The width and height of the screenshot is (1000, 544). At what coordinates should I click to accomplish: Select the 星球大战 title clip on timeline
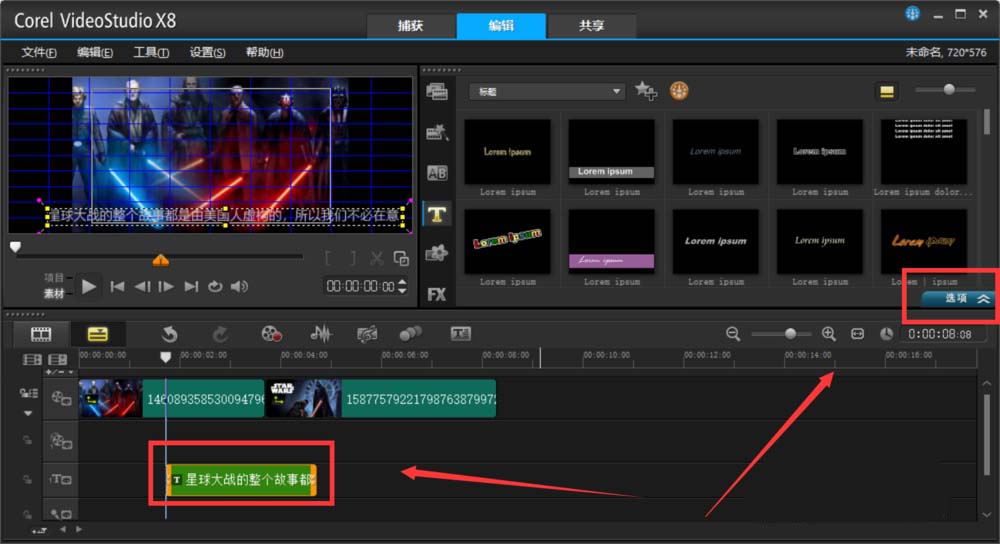pos(242,480)
